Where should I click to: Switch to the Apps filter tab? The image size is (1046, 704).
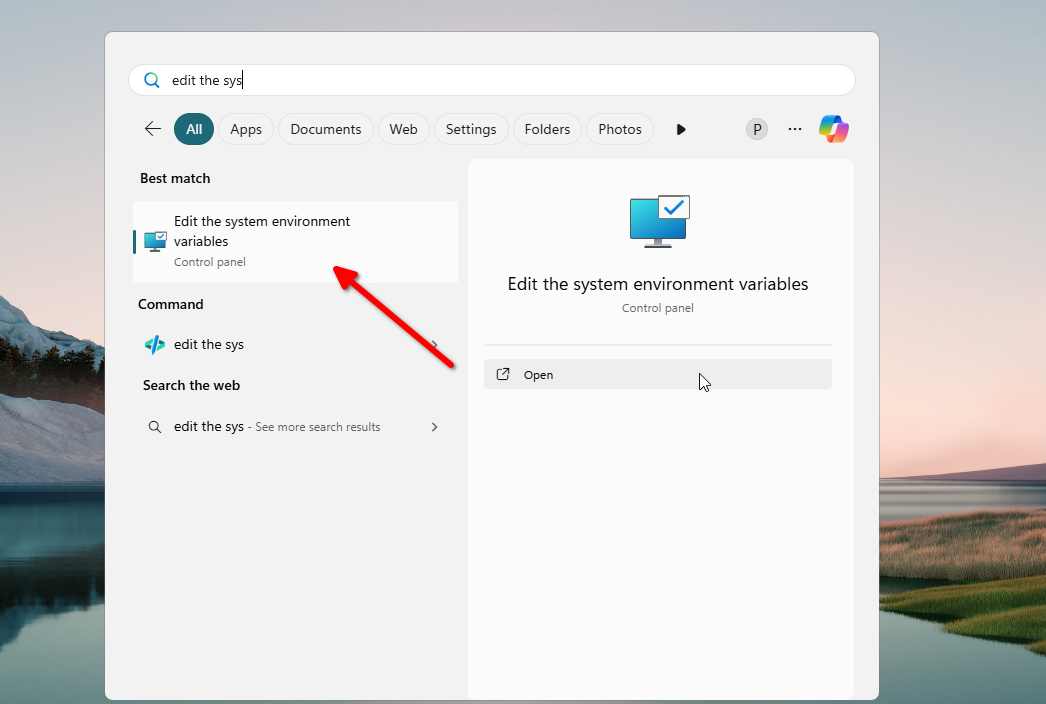246,129
